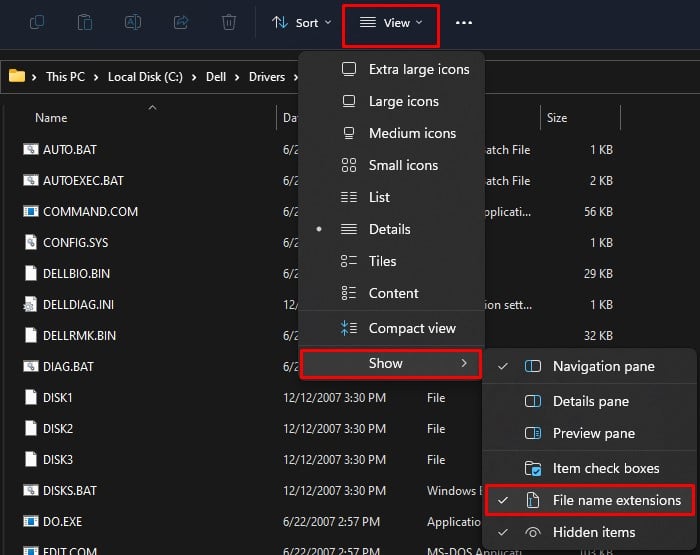Viewport: 700px width, 555px height.
Task: Open the COMMAND.COM file
Action: tap(90, 212)
